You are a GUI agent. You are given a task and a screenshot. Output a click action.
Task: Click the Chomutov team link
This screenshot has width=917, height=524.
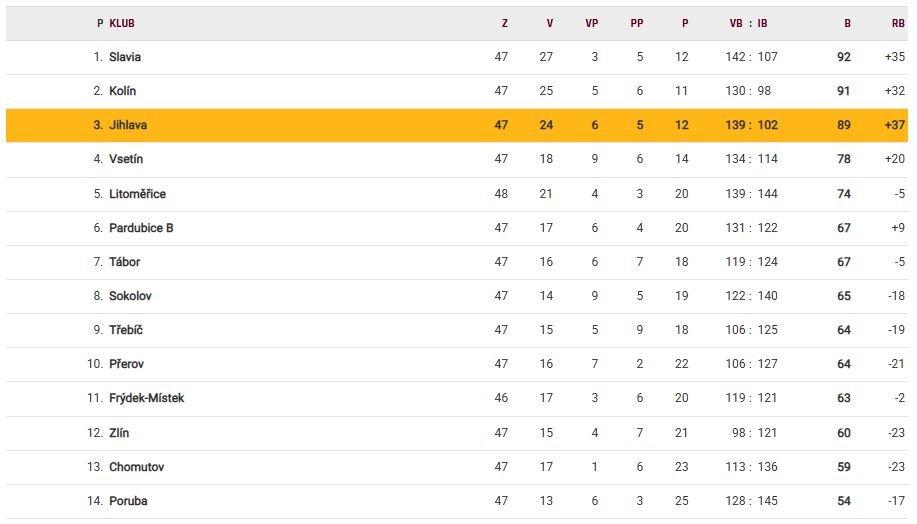(x=136, y=467)
